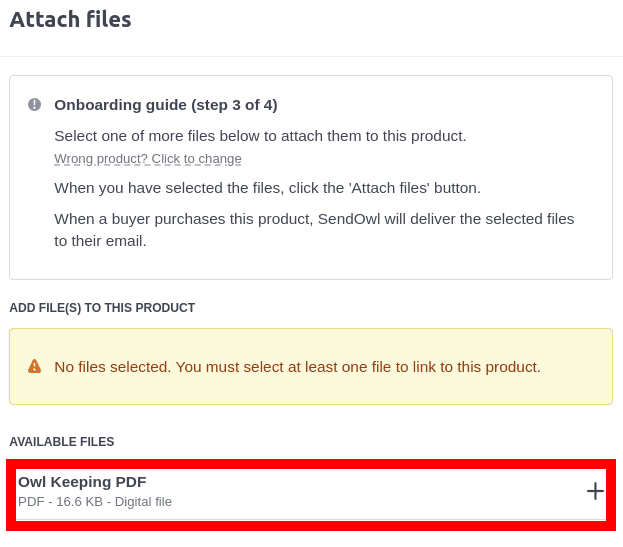
Task: Open the 'Wrong product? Click to change' link
Action: pos(147,159)
